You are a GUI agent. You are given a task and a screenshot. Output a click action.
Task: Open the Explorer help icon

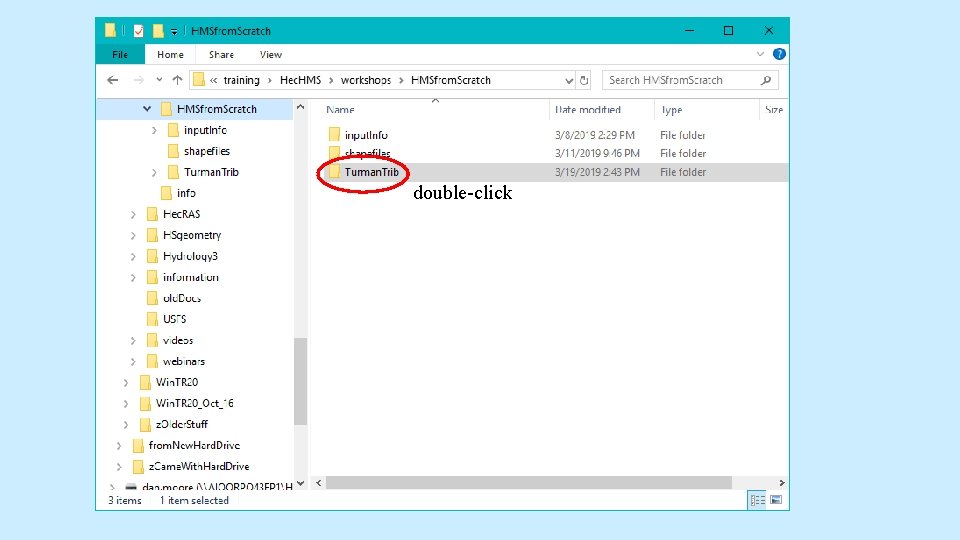[x=779, y=54]
